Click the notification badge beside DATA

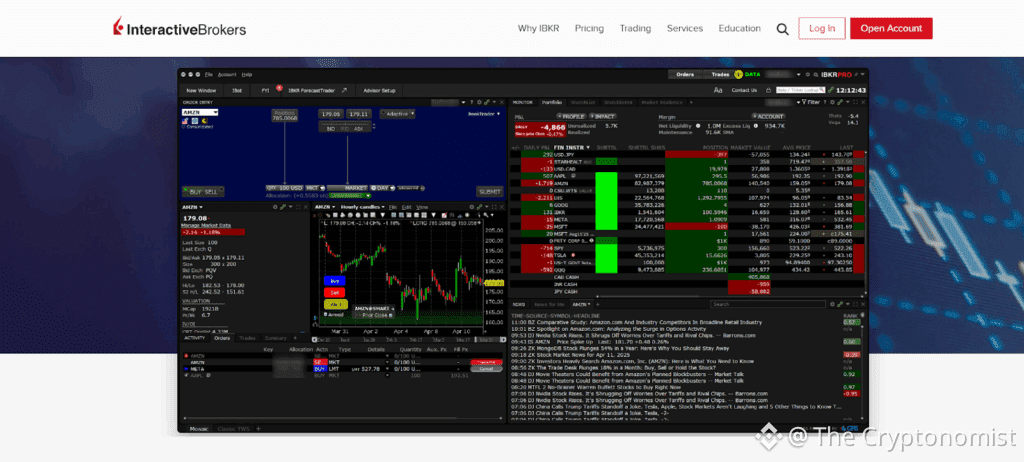click(739, 74)
